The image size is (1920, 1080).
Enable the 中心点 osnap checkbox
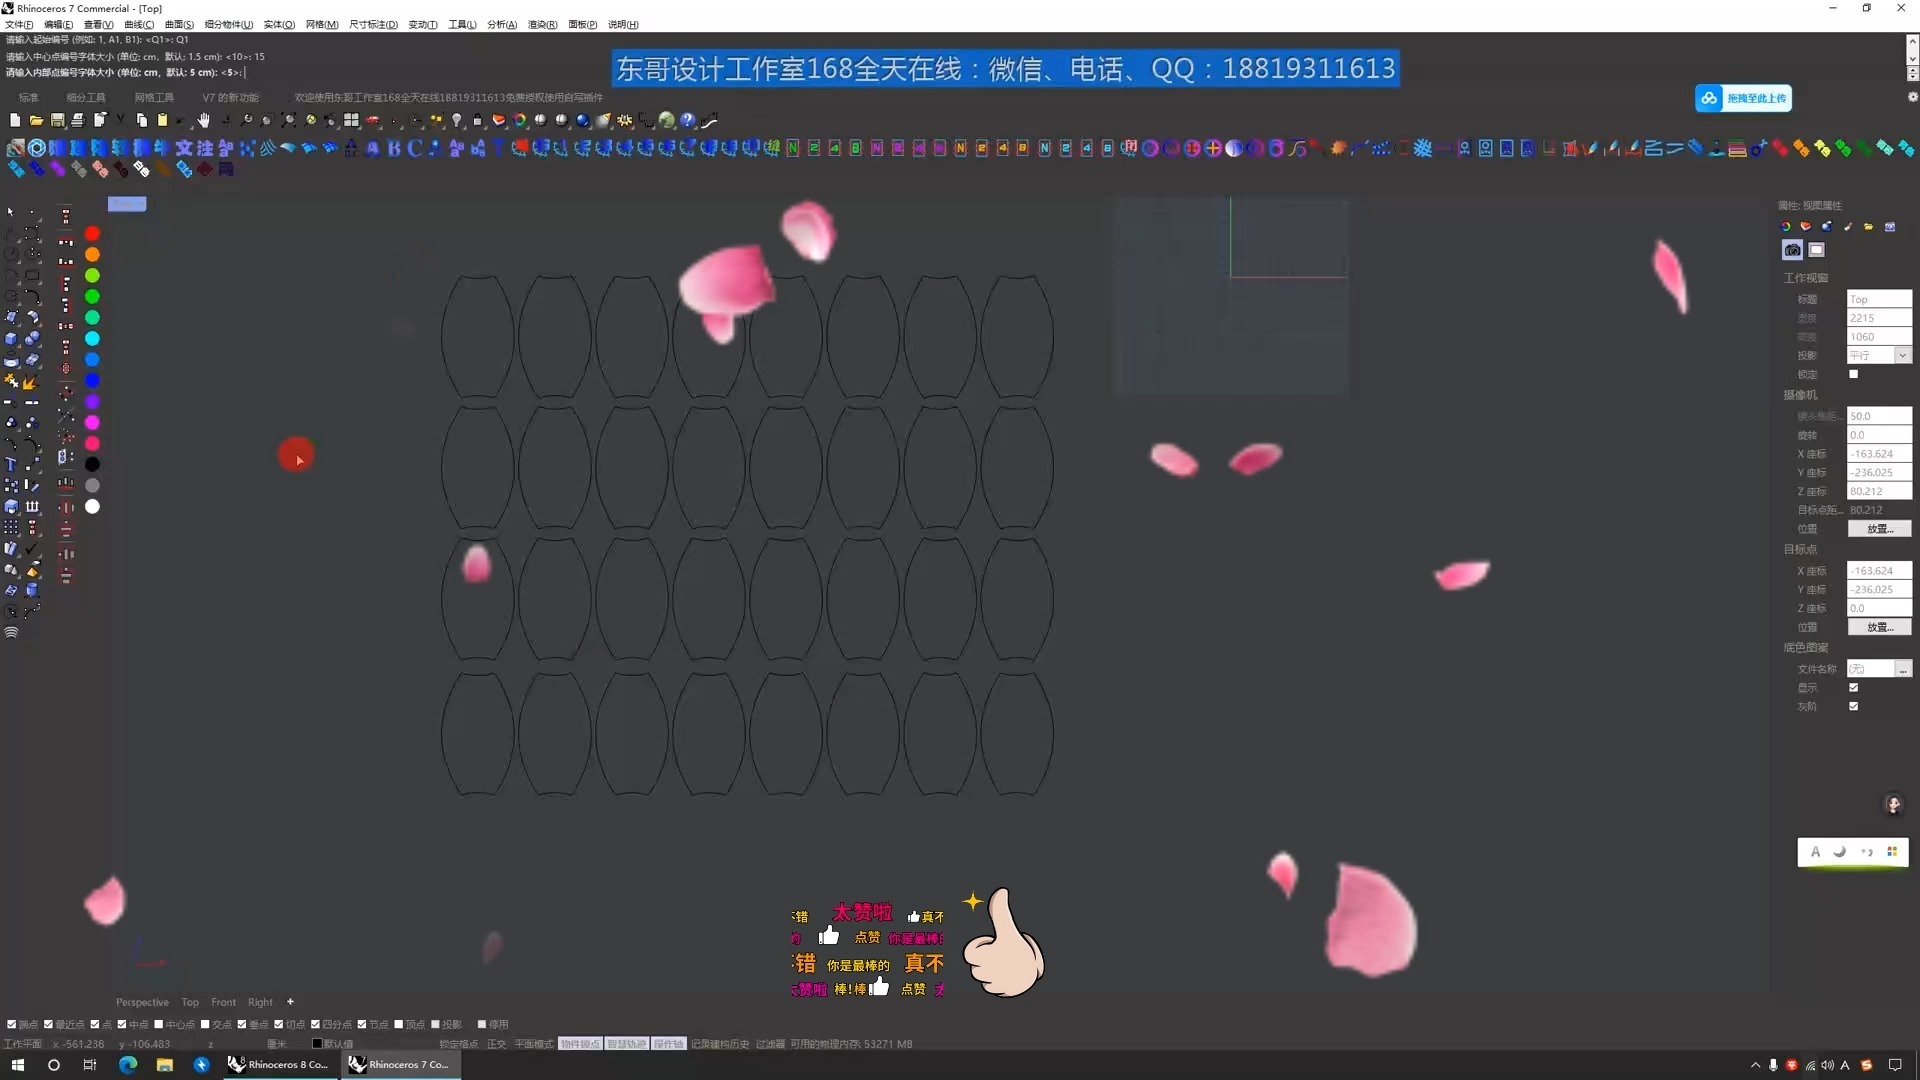coord(159,1024)
